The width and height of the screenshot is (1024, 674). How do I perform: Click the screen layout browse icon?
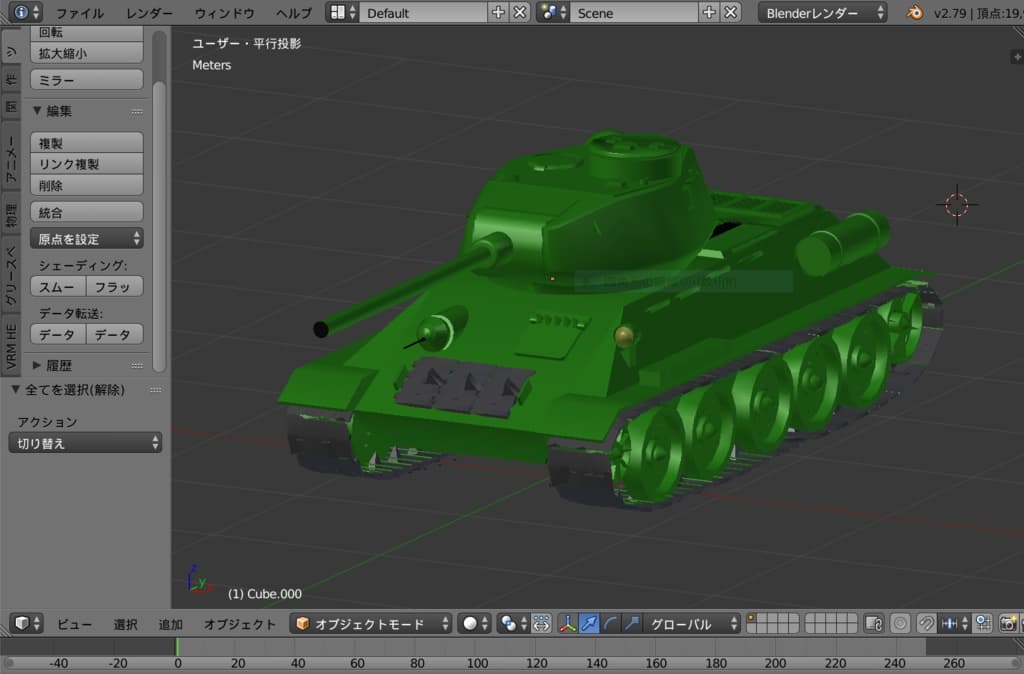[x=343, y=12]
